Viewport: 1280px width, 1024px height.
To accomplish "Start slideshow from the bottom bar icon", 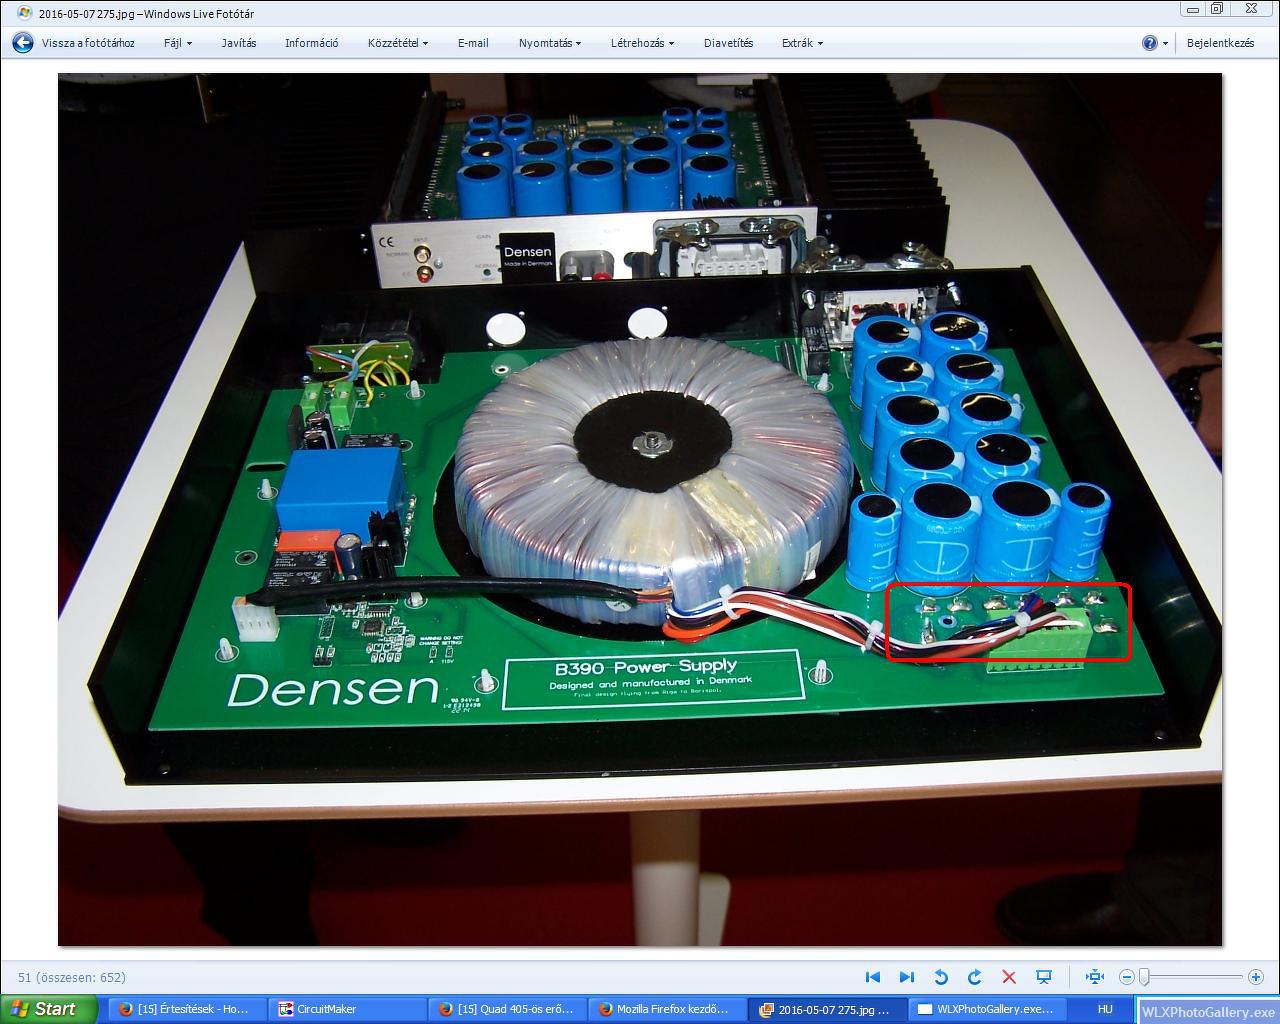I will coord(1044,977).
